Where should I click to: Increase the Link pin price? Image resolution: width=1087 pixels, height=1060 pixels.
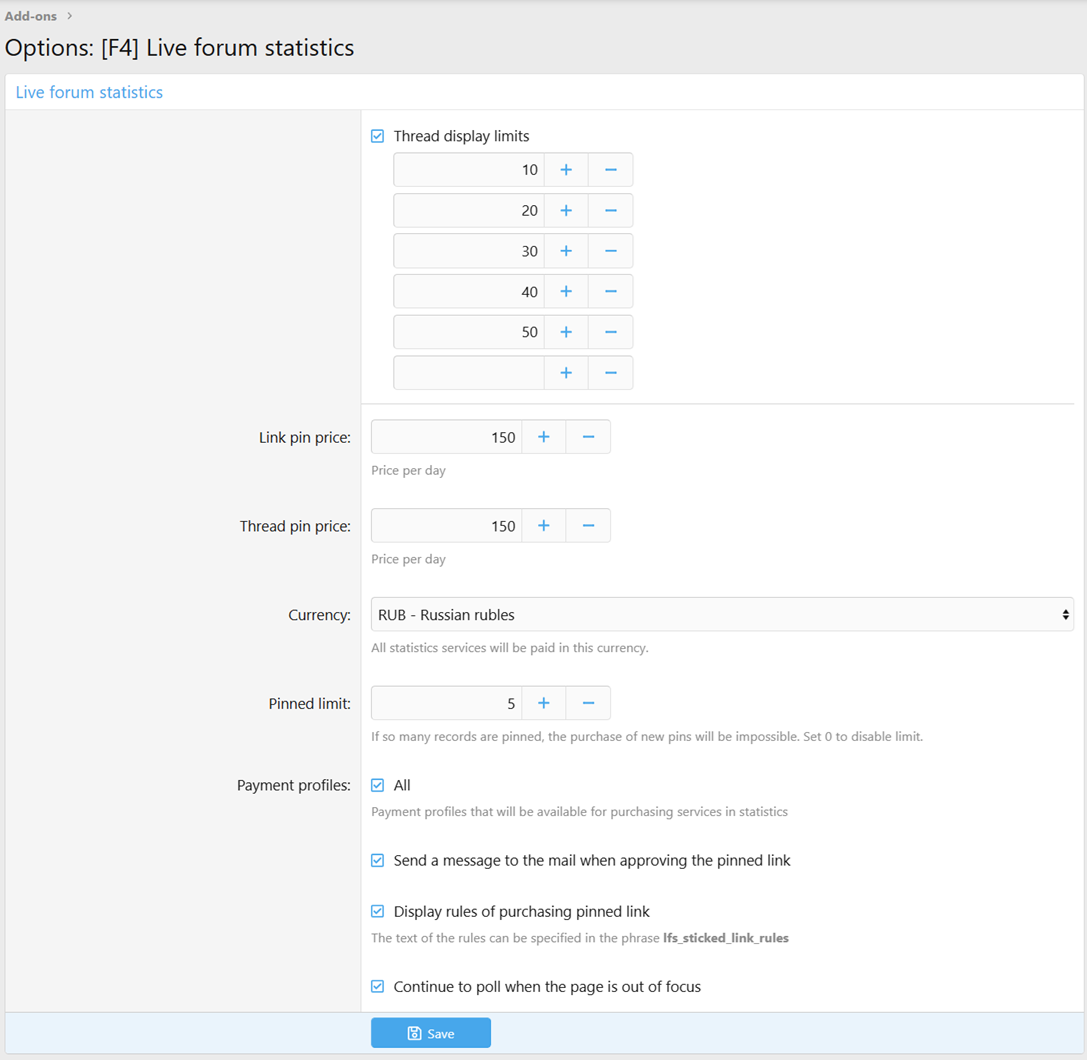click(x=544, y=437)
